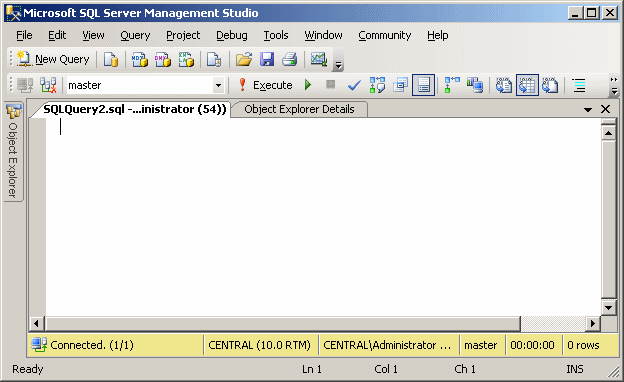624x382 pixels.
Task: Click the 'INS' mode indicator
Action: click(x=575, y=369)
